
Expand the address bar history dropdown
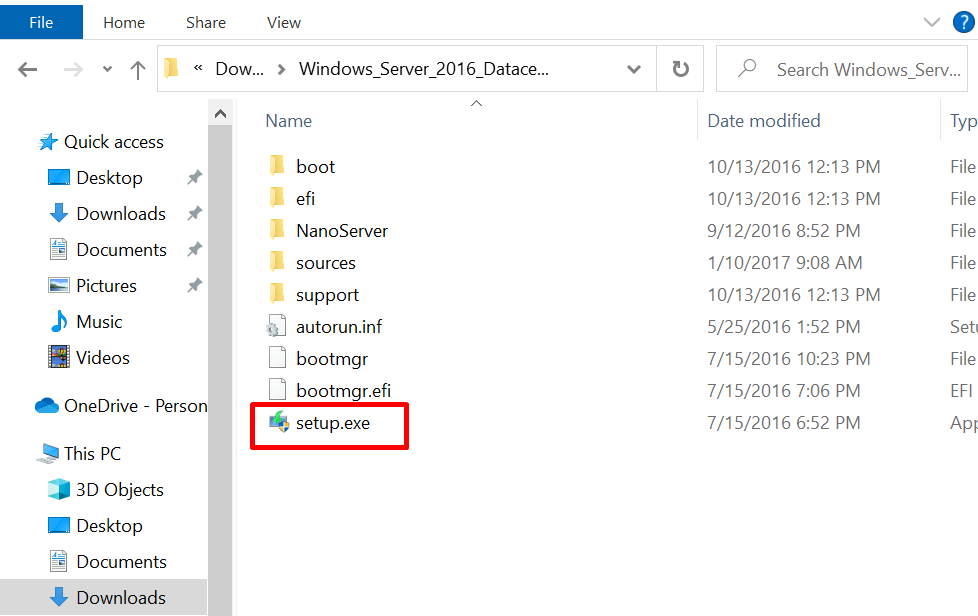(x=633, y=68)
